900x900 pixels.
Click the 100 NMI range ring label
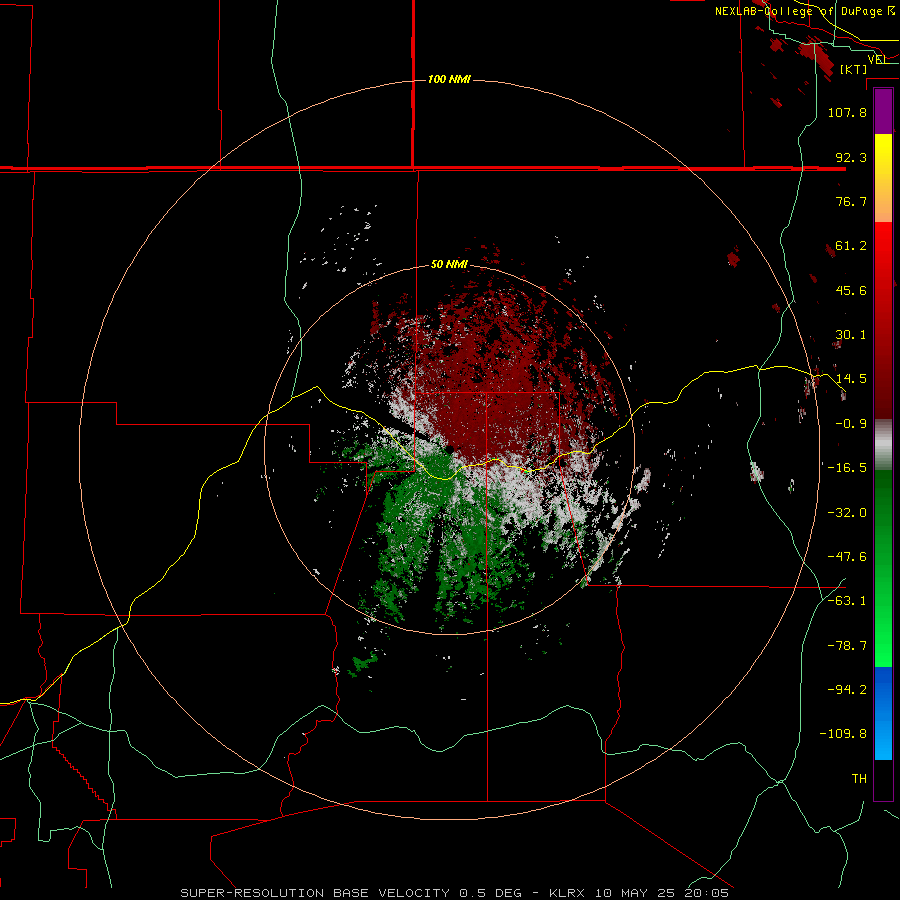pos(449,79)
